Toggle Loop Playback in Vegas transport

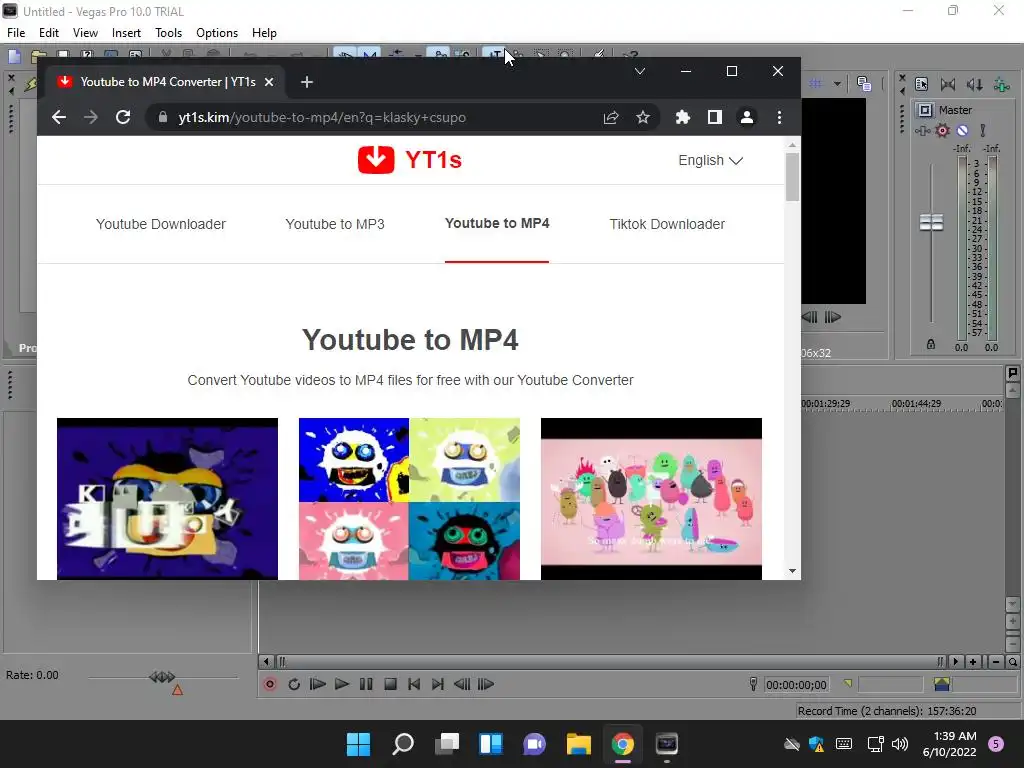coord(294,684)
